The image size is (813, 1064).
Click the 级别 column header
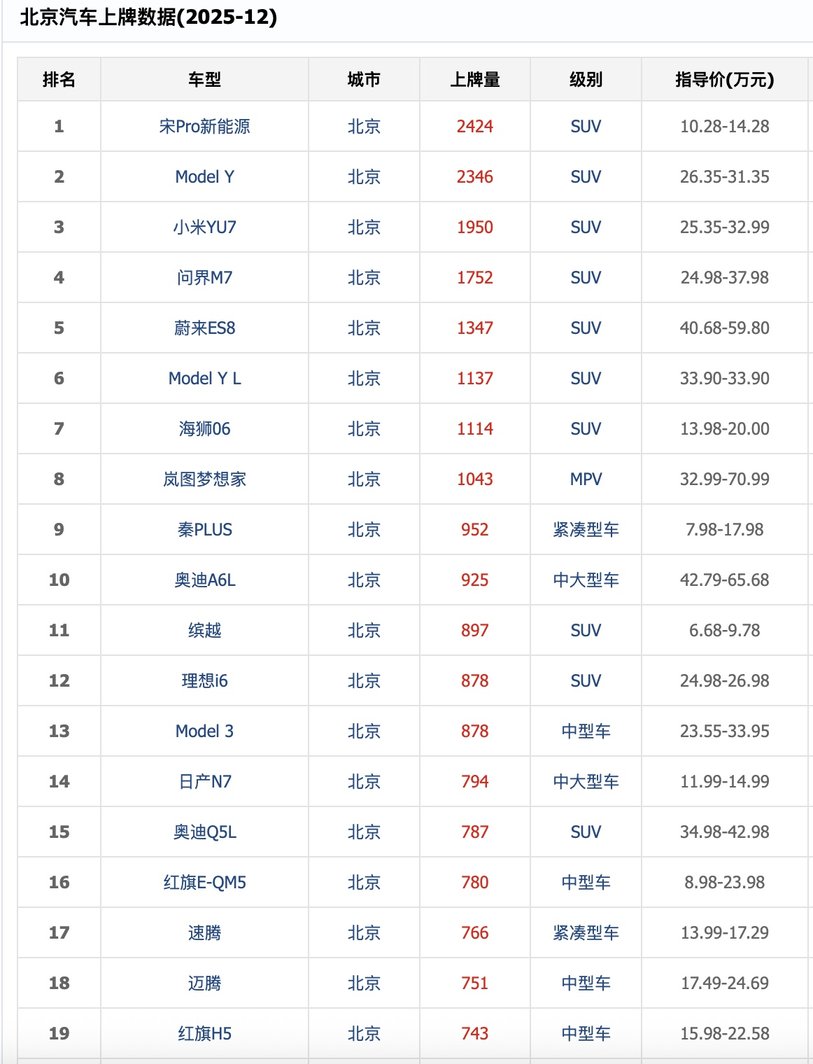click(x=586, y=80)
